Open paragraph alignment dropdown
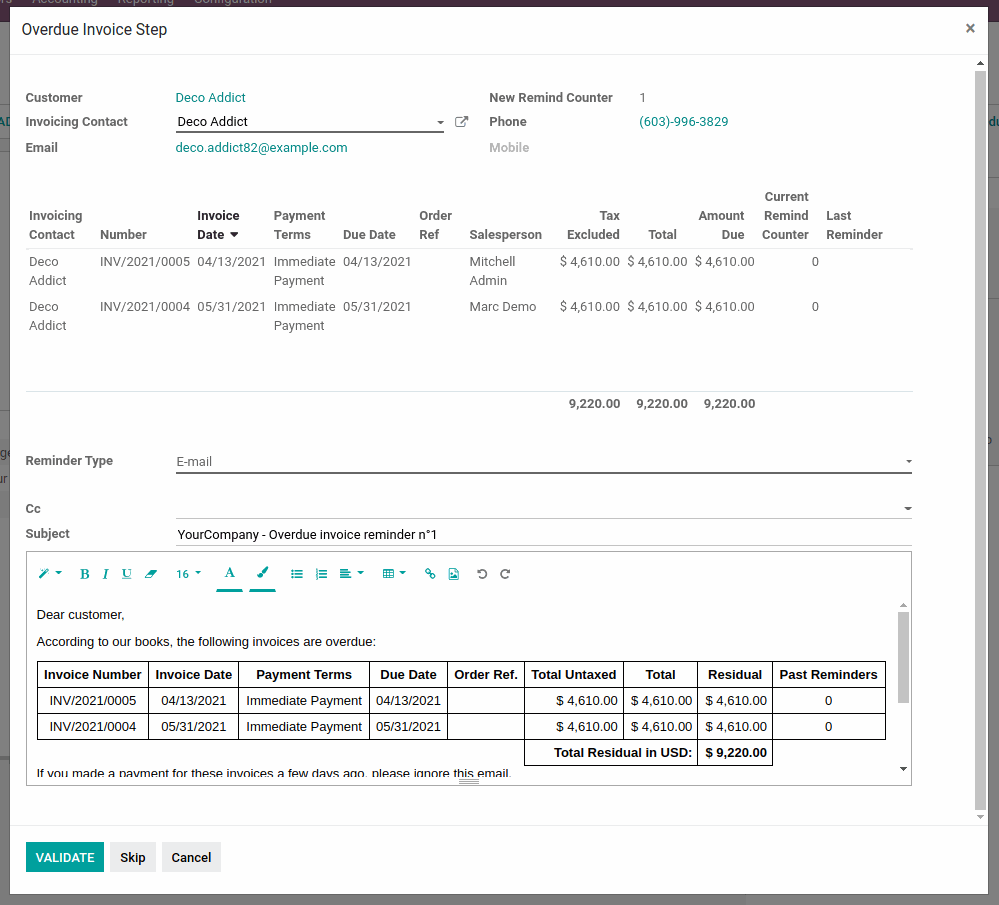Viewport: 999px width, 905px height. [351, 574]
